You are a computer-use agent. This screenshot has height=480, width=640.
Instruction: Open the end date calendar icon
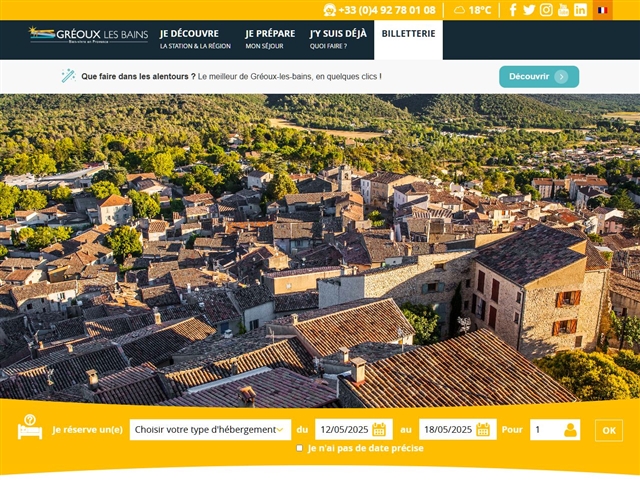tap(483, 429)
